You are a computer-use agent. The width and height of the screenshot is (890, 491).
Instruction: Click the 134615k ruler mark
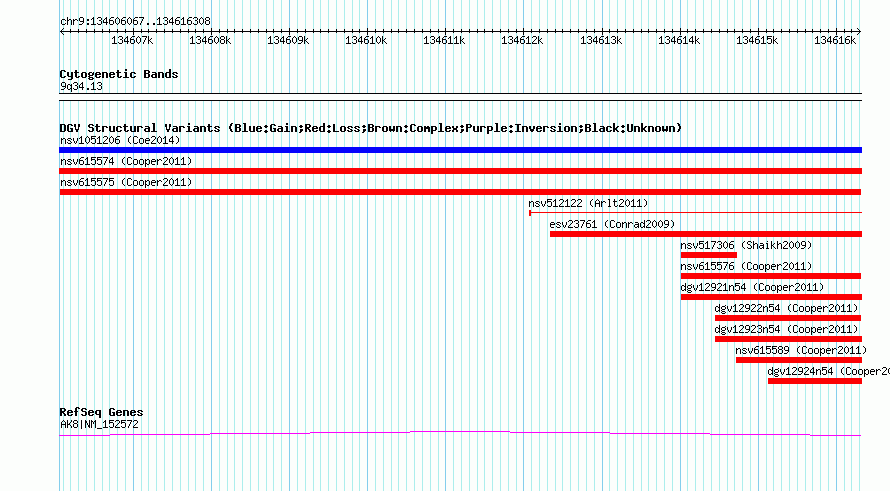tap(757, 40)
